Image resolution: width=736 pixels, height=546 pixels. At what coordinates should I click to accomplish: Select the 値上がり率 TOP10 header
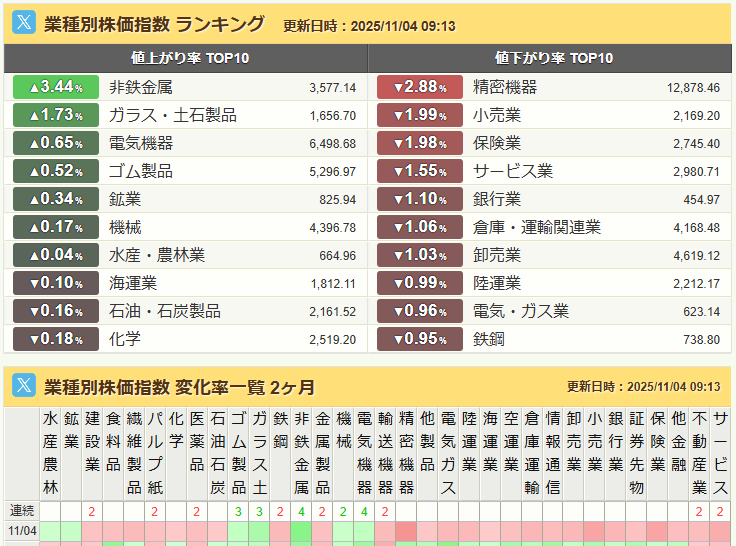(186, 58)
